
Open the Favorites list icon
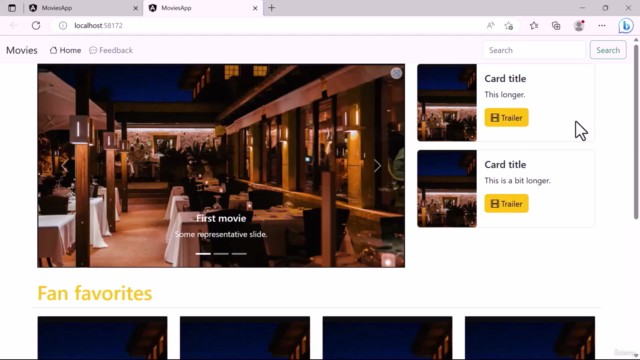point(534,26)
